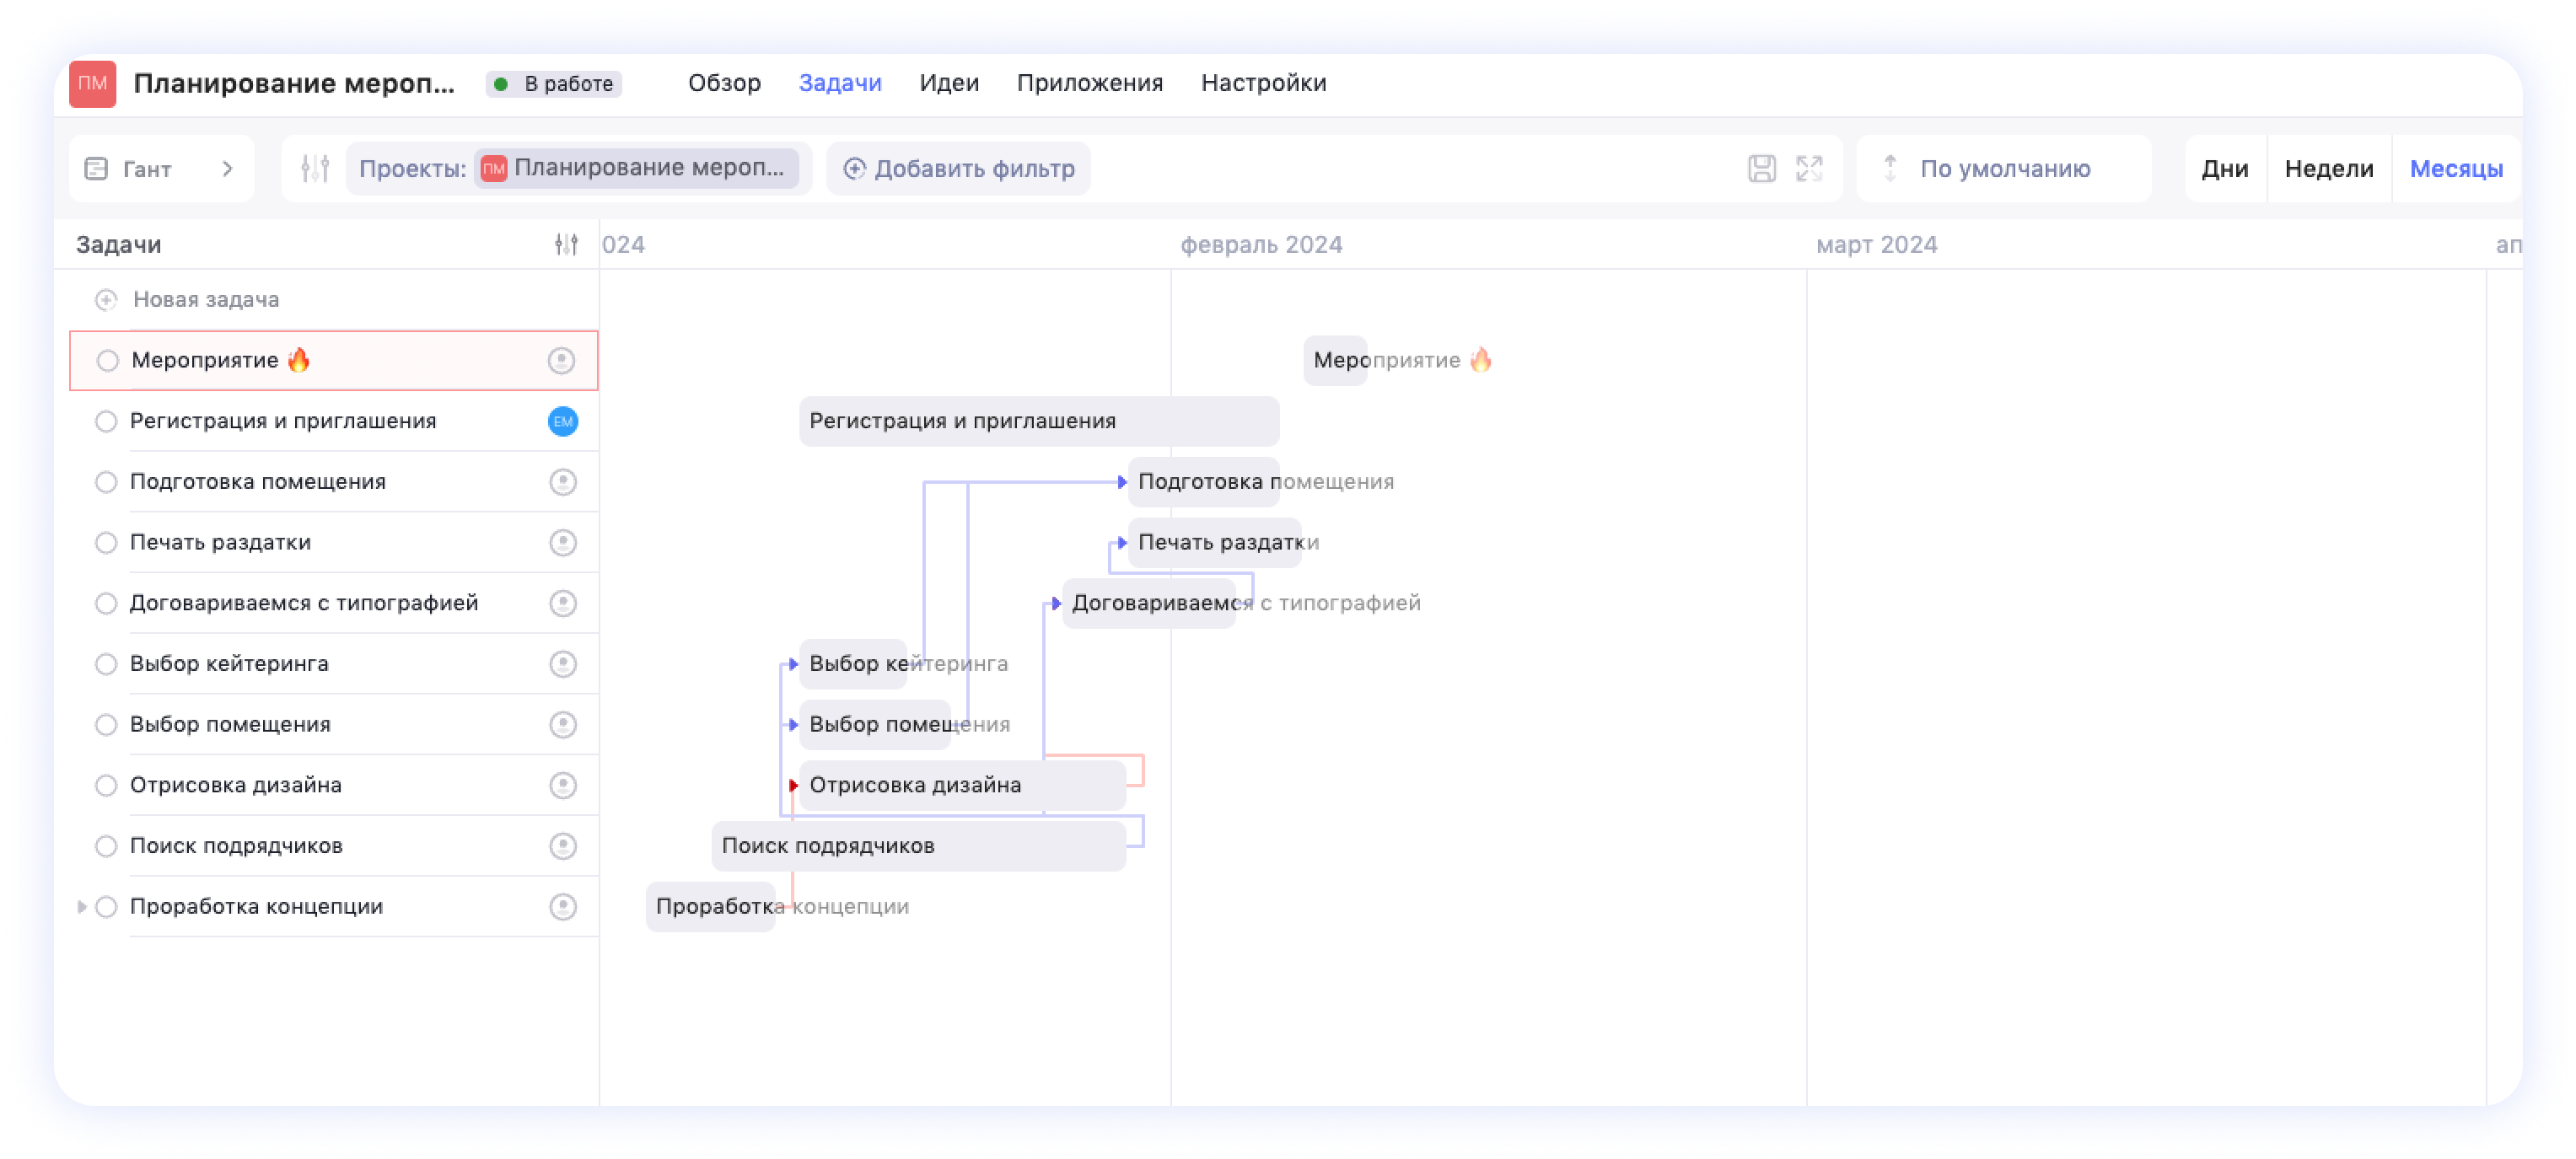
Task: Select Печать раздатки Gantt bar
Action: tap(1214, 543)
